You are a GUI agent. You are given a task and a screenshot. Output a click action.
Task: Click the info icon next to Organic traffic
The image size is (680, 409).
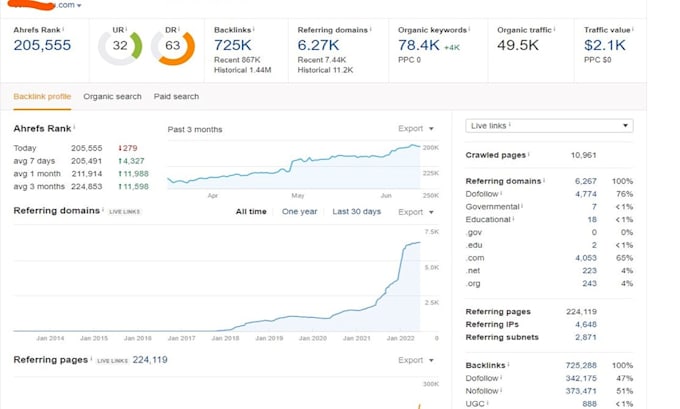click(554, 29)
